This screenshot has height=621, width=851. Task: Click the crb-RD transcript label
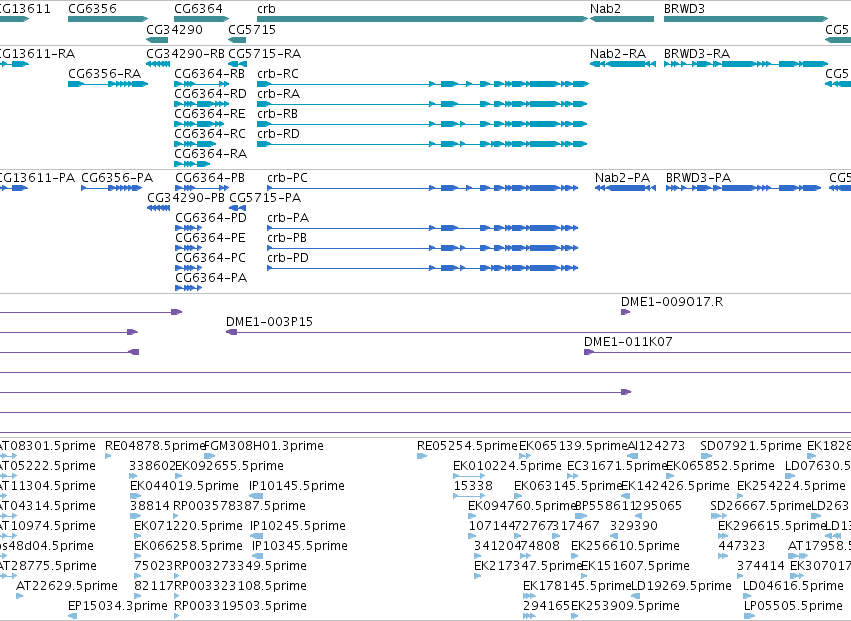click(x=278, y=134)
